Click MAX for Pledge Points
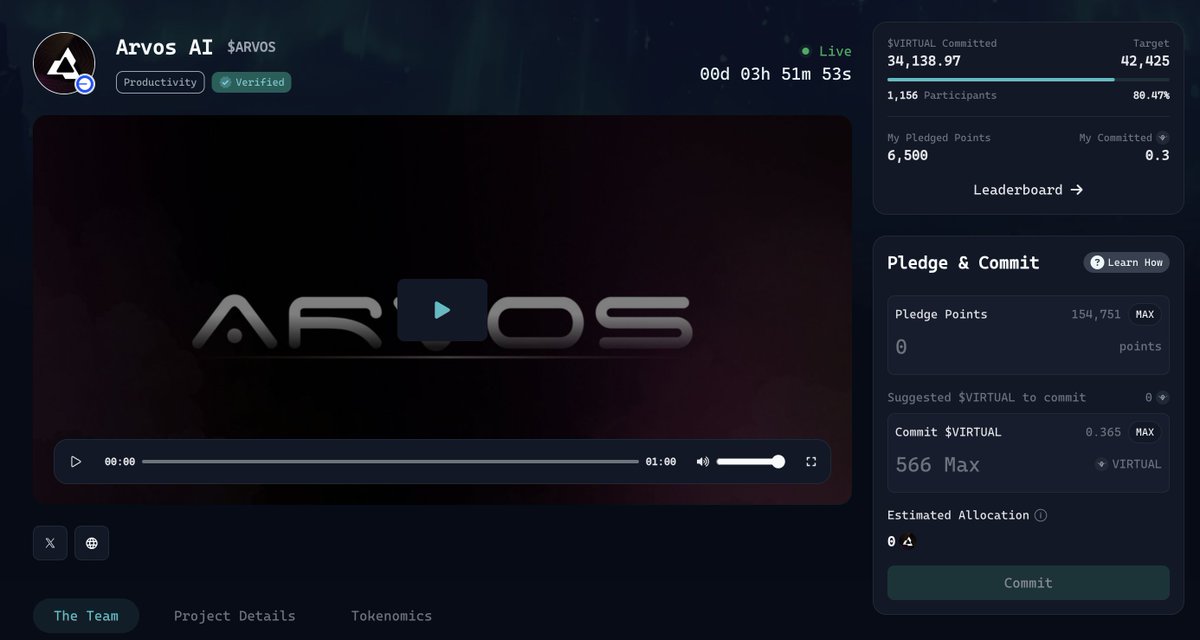Screen dimensions: 1200x640 [x=1145, y=314]
